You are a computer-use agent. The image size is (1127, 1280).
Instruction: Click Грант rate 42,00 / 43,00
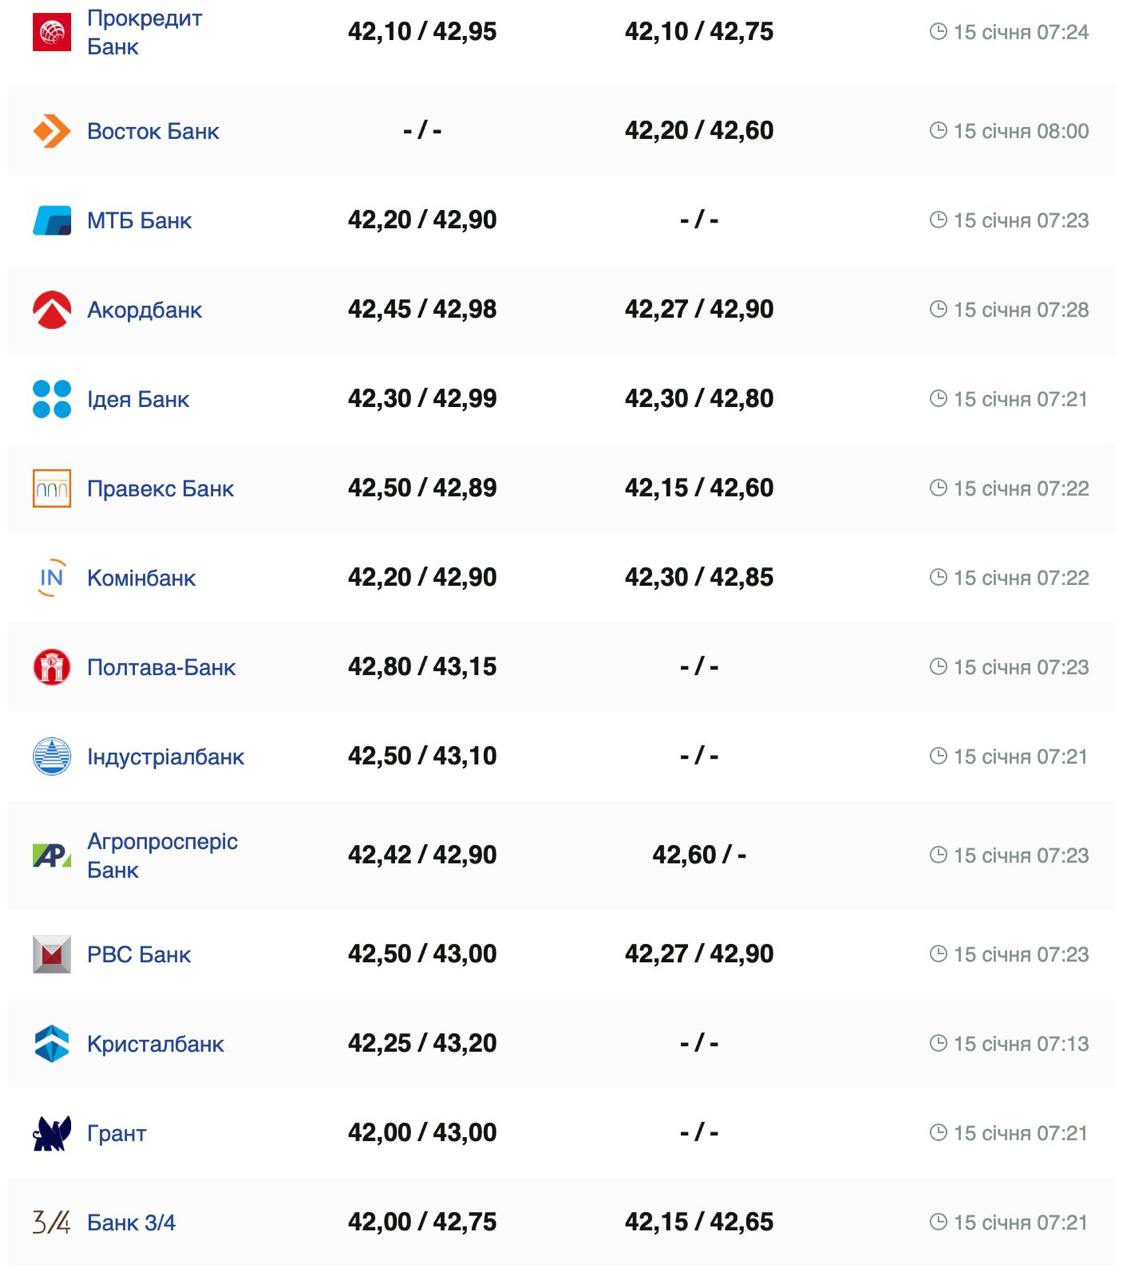coord(422,1133)
